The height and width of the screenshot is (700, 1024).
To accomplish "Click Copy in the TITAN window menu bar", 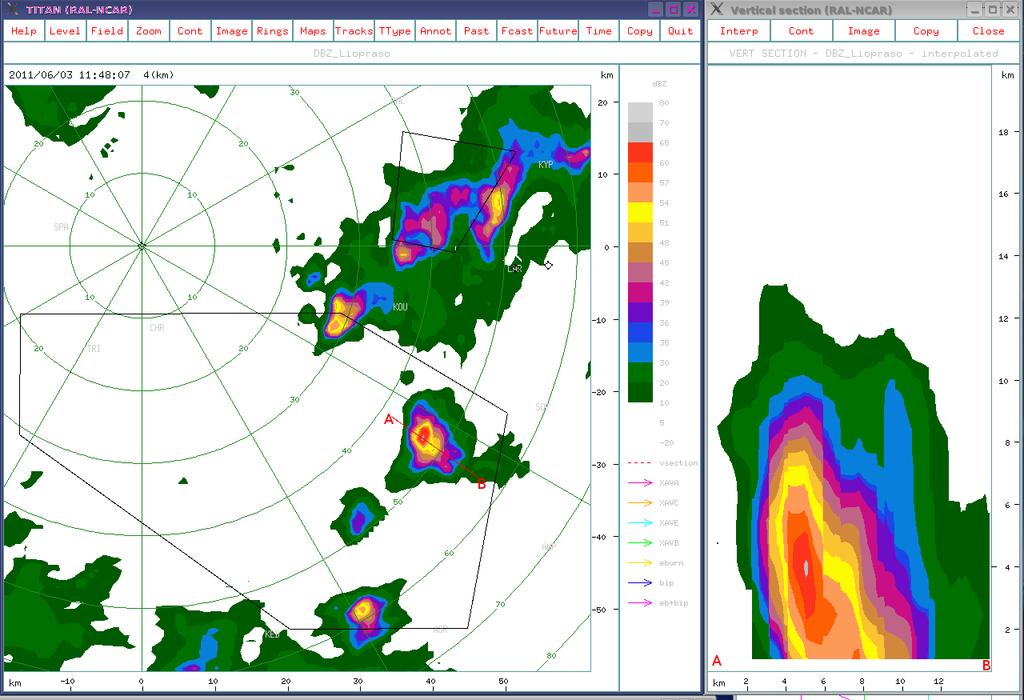I will [640, 31].
